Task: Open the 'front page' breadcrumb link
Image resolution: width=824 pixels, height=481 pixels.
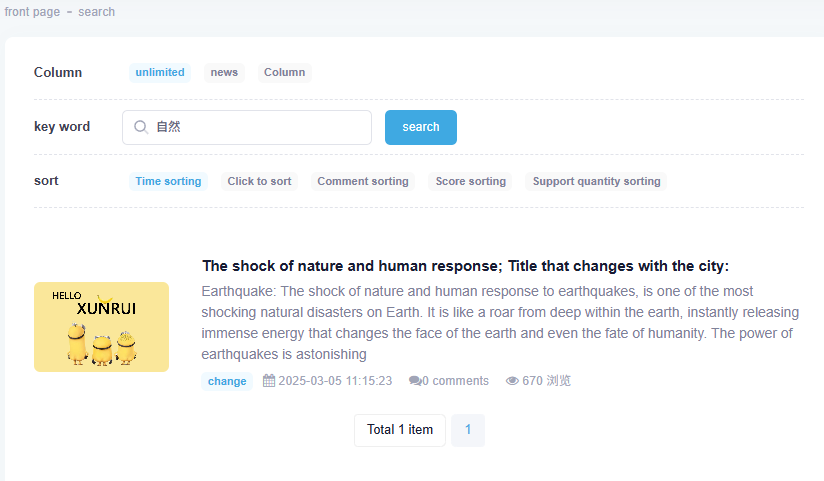Action: pyautogui.click(x=32, y=12)
